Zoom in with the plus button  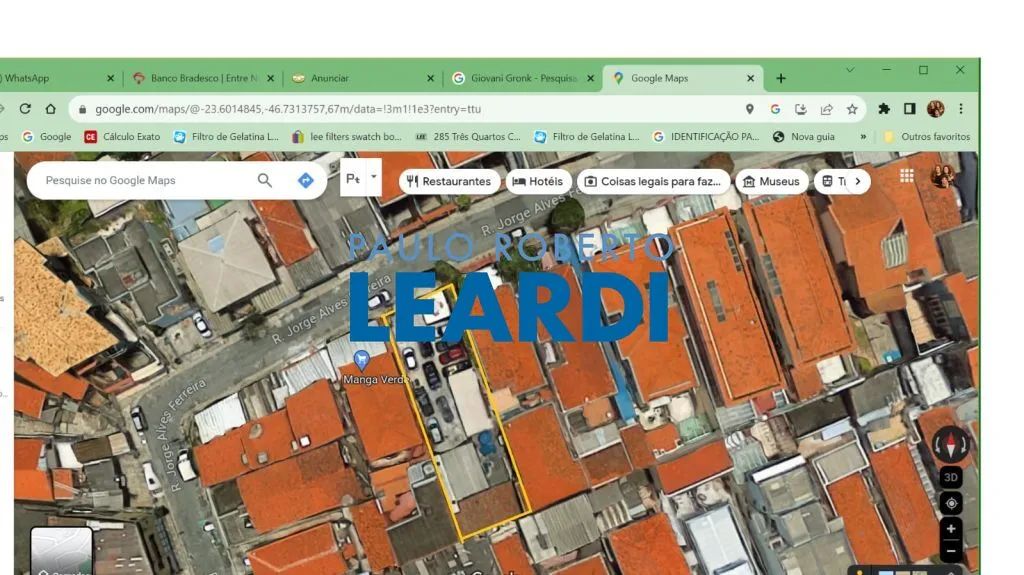[951, 529]
